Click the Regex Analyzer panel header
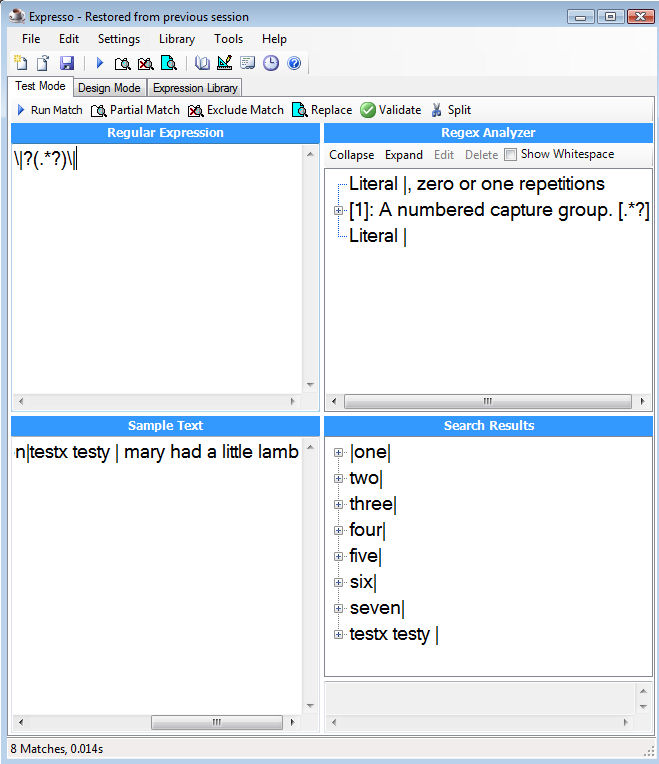The width and height of the screenshot is (659, 764). pyautogui.click(x=489, y=133)
